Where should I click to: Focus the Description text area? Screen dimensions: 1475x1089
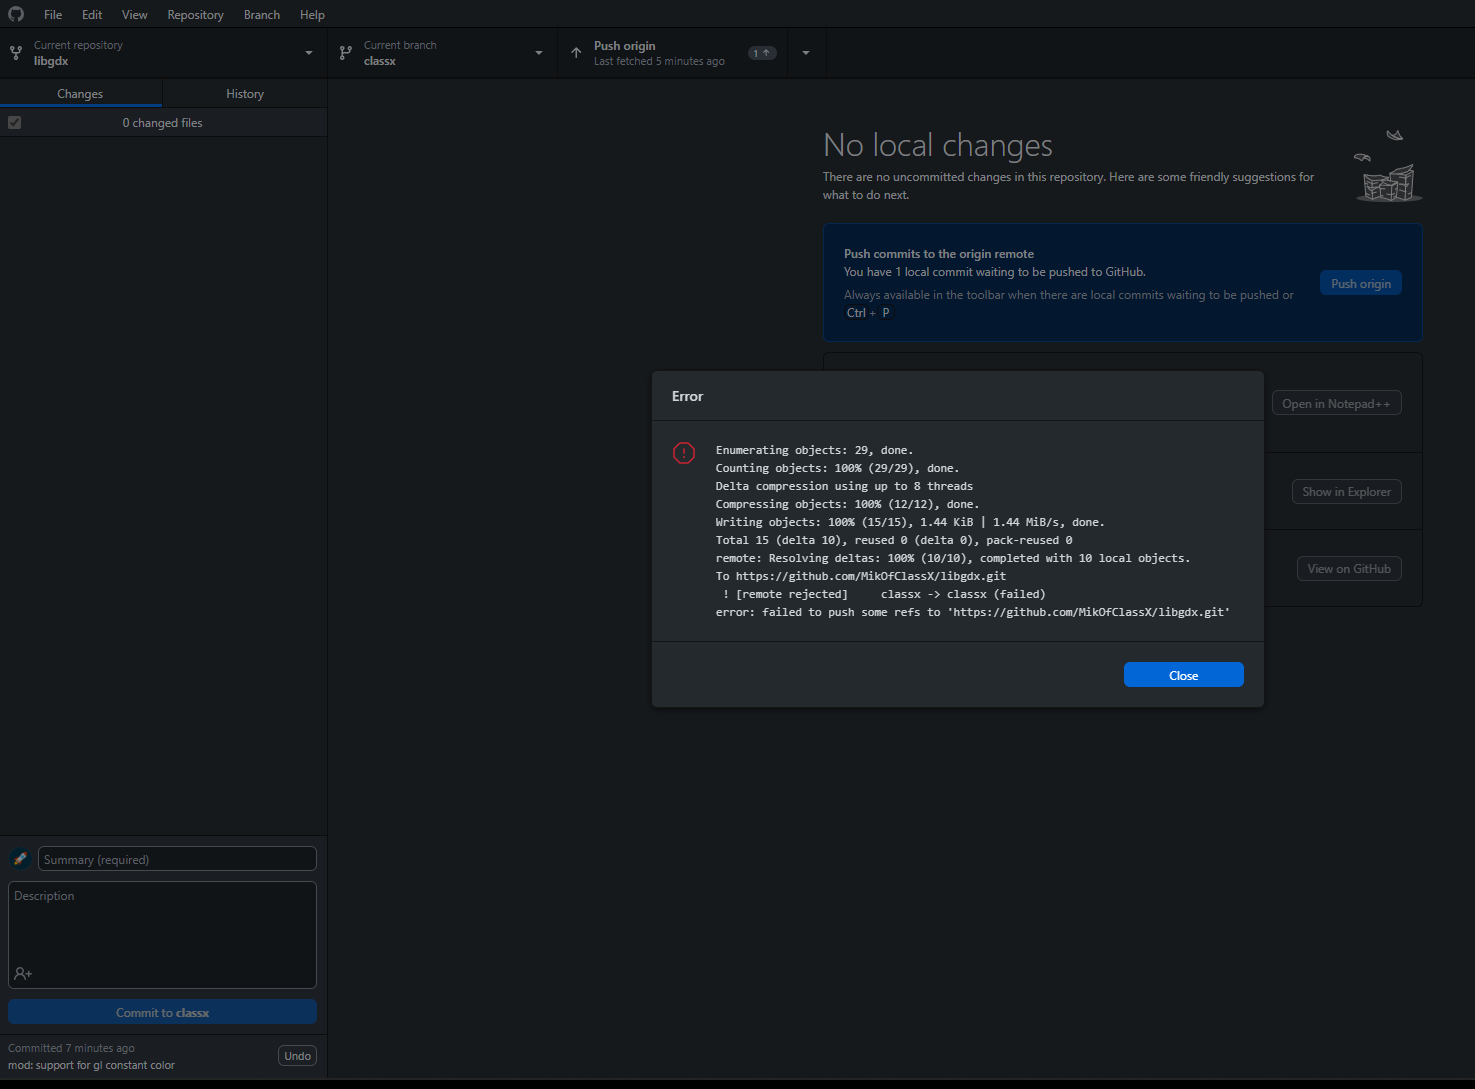point(162,935)
